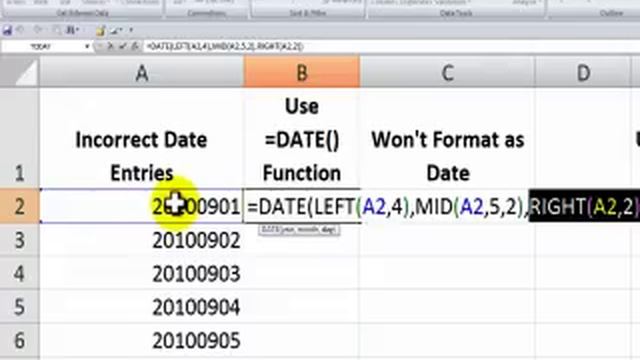Screen dimensions: 640x360
Task: Click the Redo arrow icon
Action: point(39,30)
